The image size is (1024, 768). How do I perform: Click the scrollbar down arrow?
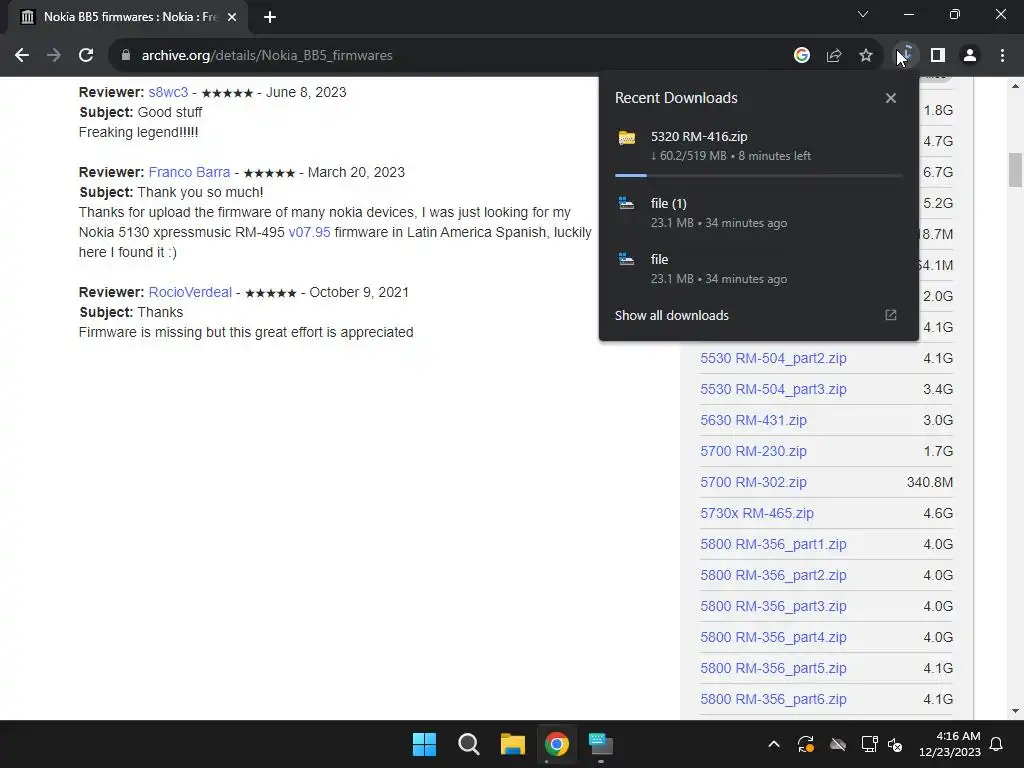pyautogui.click(x=1015, y=712)
